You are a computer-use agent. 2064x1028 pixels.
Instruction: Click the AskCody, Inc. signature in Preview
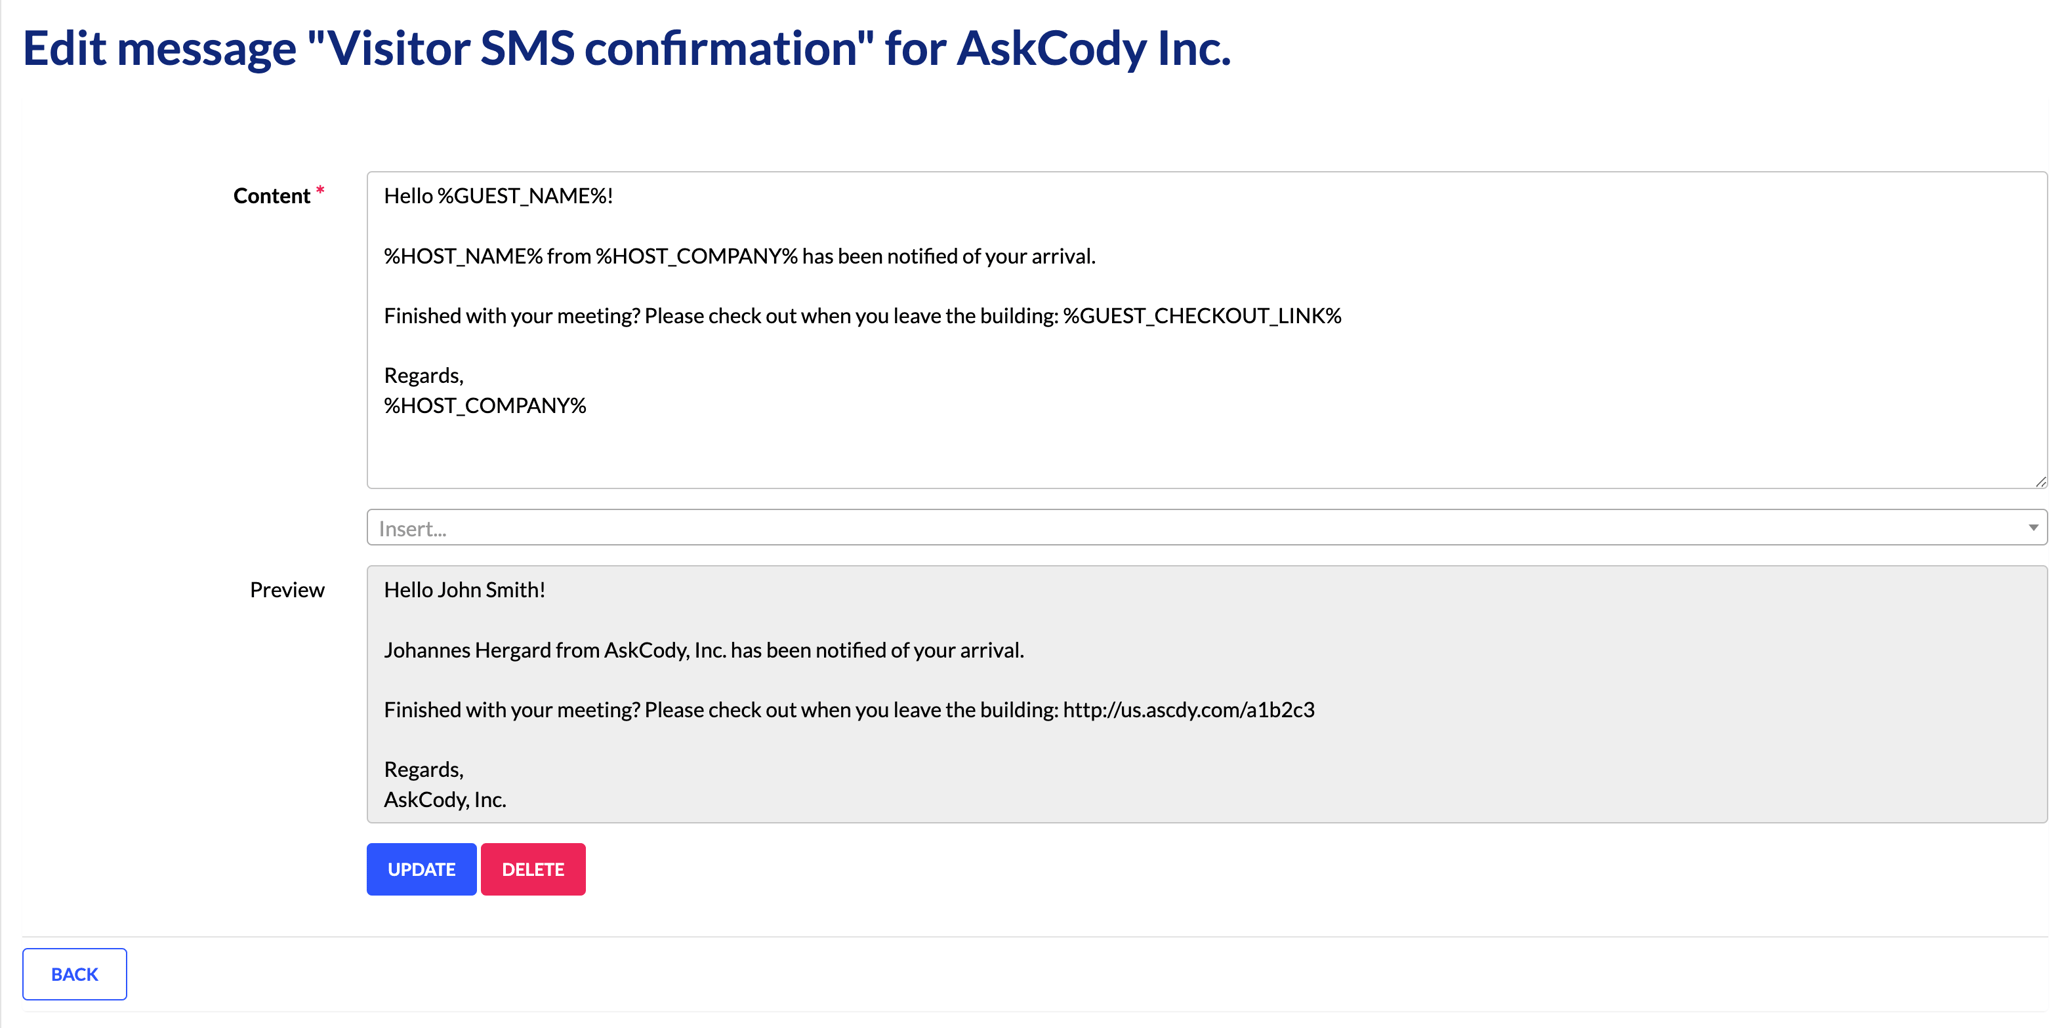445,799
